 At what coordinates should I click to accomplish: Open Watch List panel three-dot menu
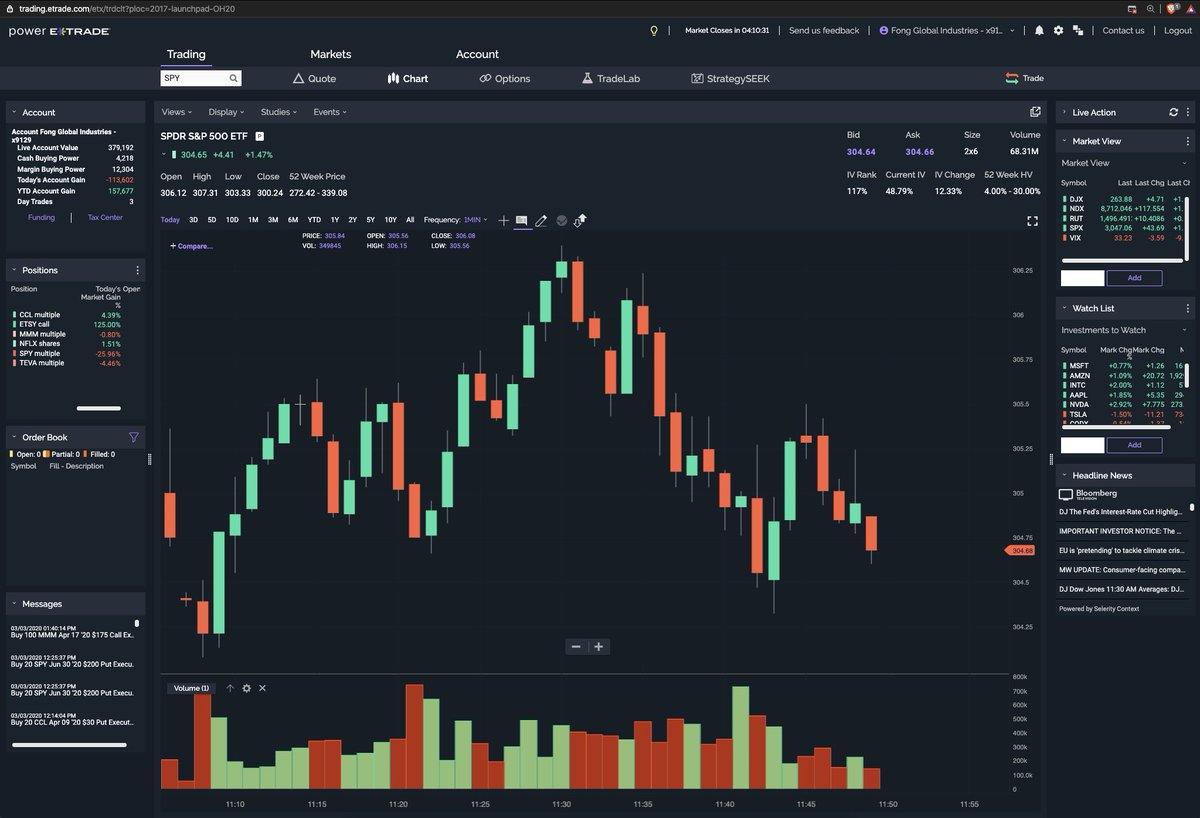coord(1188,308)
